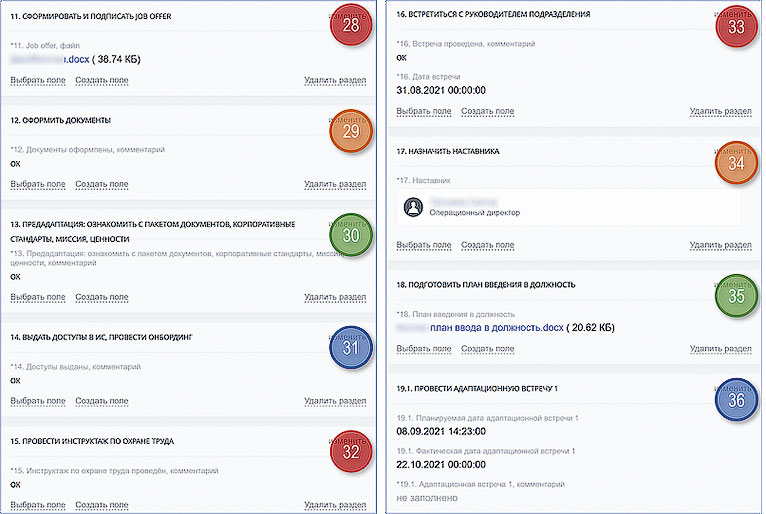Viewport: 766px width, 514px height.
Task: Click 'Выбрать поле' in section 12 Оформить документы
Action: pos(38,184)
